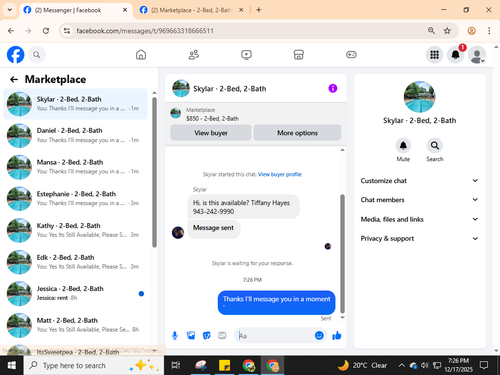Switch to the Messenger | Facebook tab
This screenshot has height=375, width=500.
(76, 10)
